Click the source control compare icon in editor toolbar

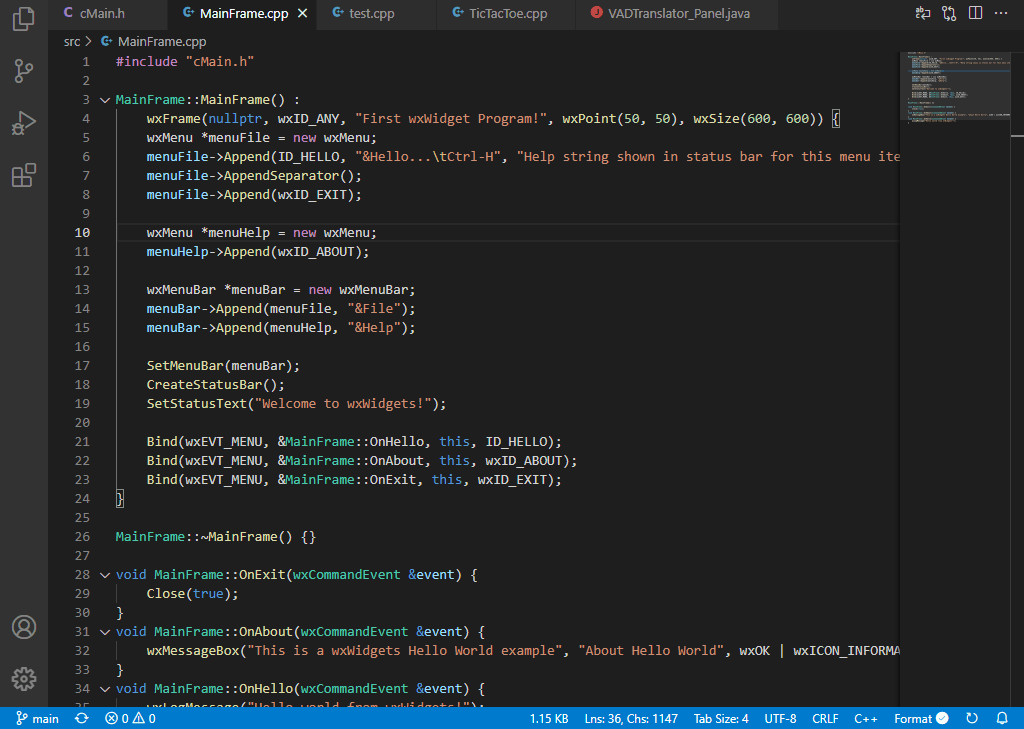(x=949, y=13)
